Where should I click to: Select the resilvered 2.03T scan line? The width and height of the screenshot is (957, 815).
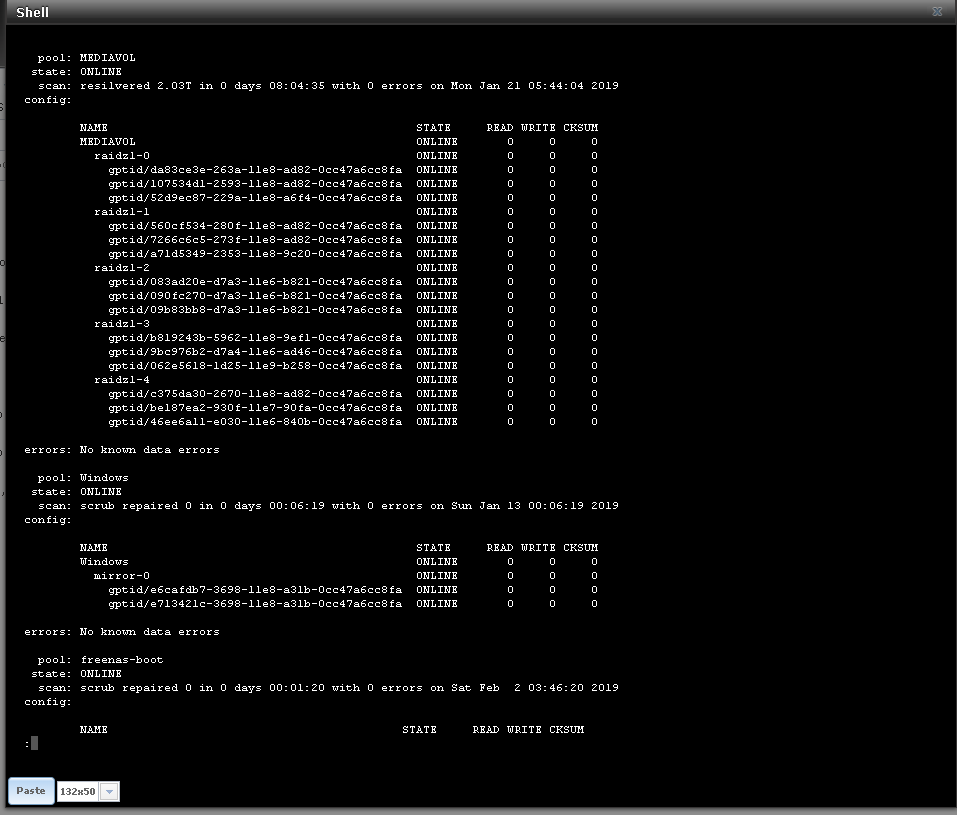coord(328,85)
